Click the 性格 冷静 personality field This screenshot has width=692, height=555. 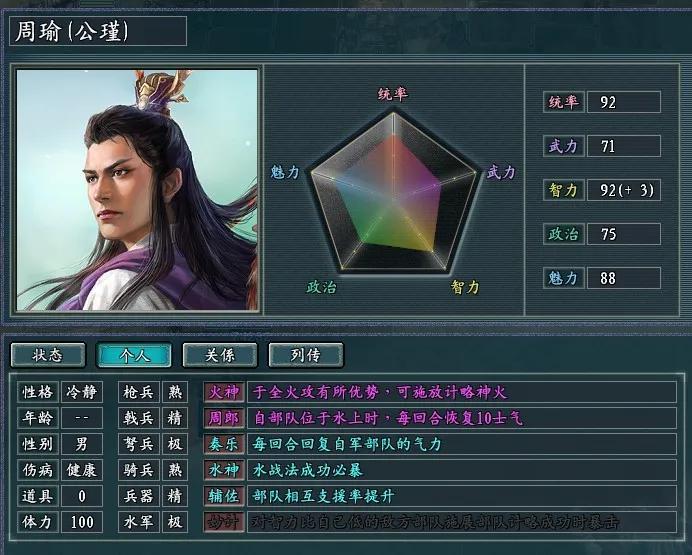60,392
